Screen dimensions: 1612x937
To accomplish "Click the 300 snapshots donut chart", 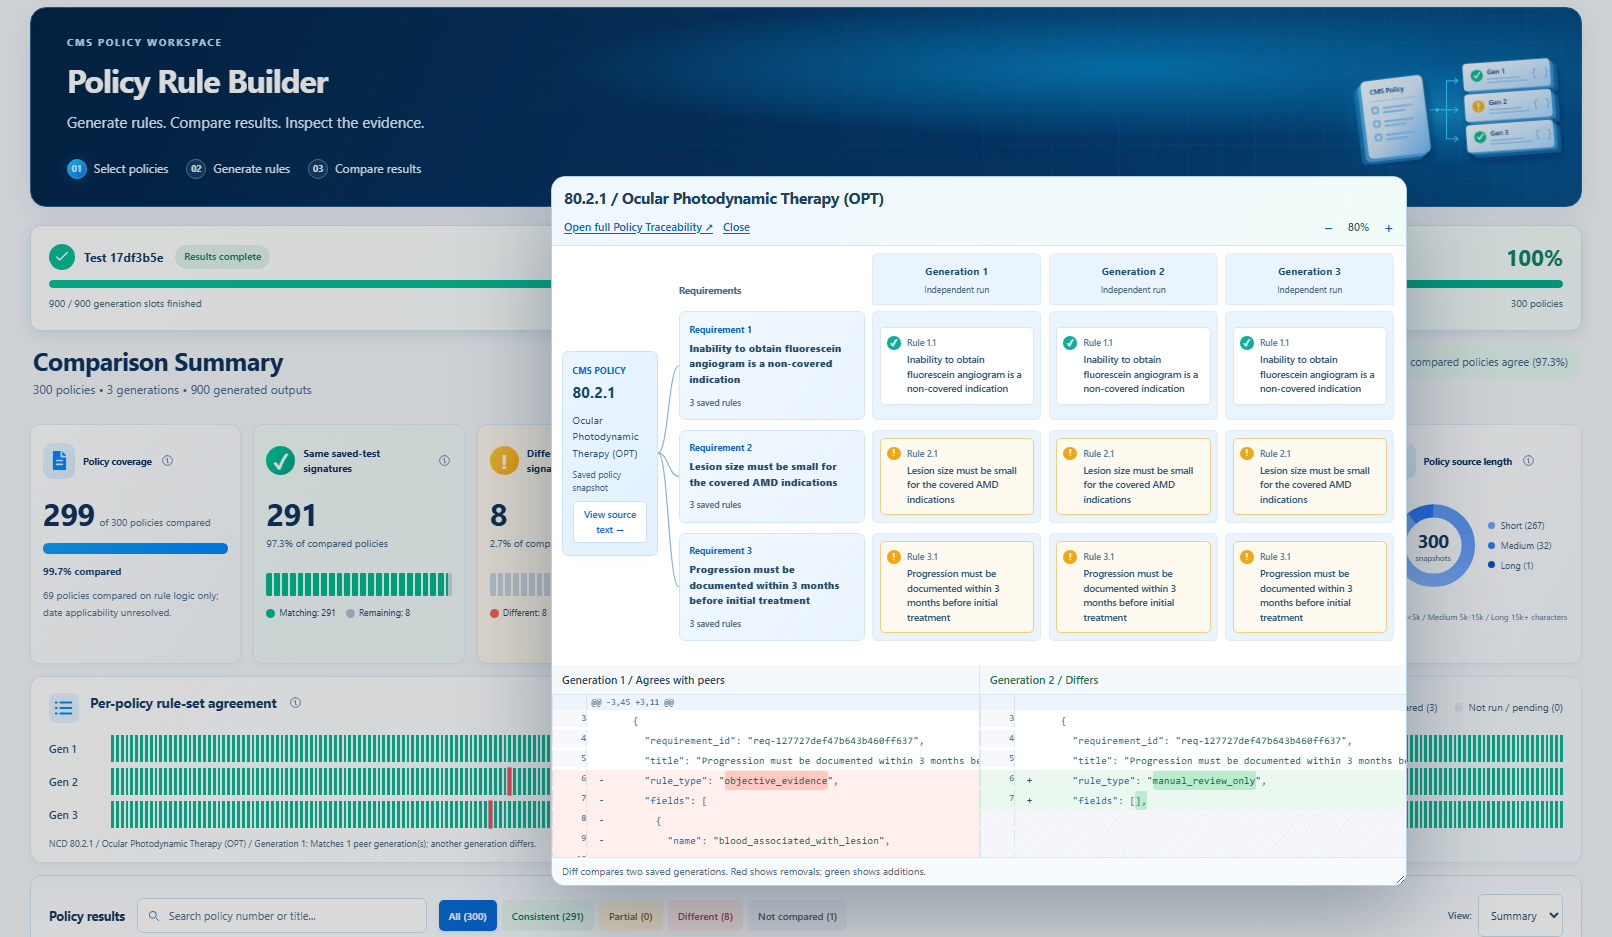I will coord(1433,545).
